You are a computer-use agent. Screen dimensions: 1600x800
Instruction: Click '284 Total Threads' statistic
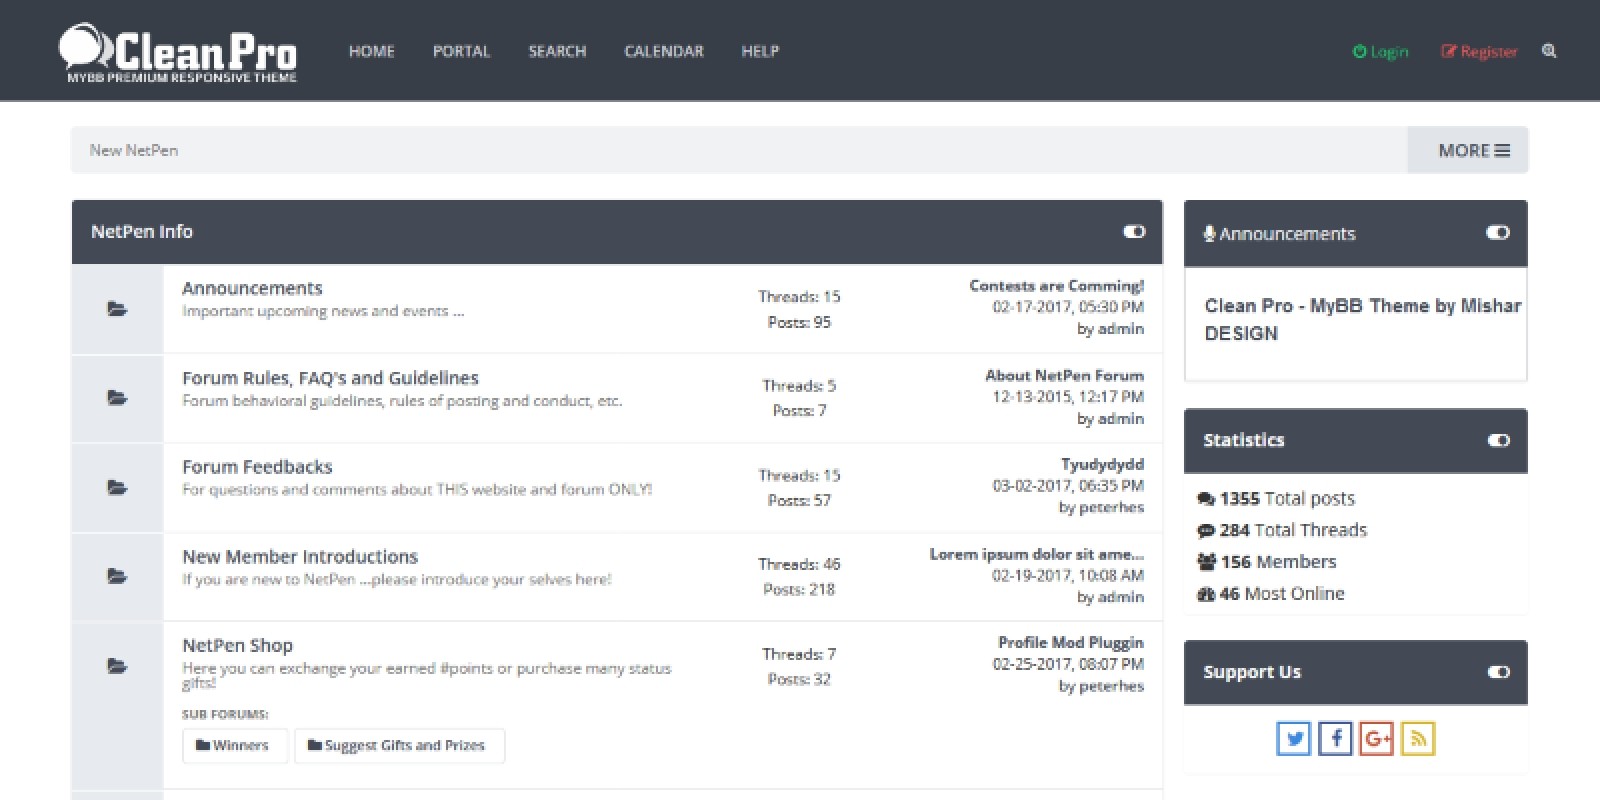[1282, 531]
